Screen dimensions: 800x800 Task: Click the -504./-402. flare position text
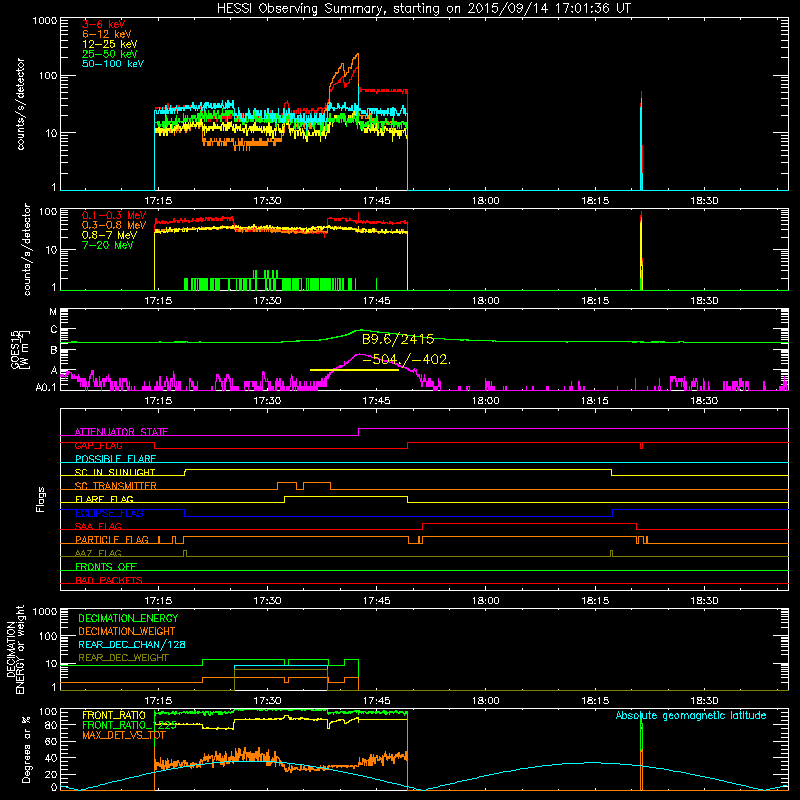coord(407,360)
